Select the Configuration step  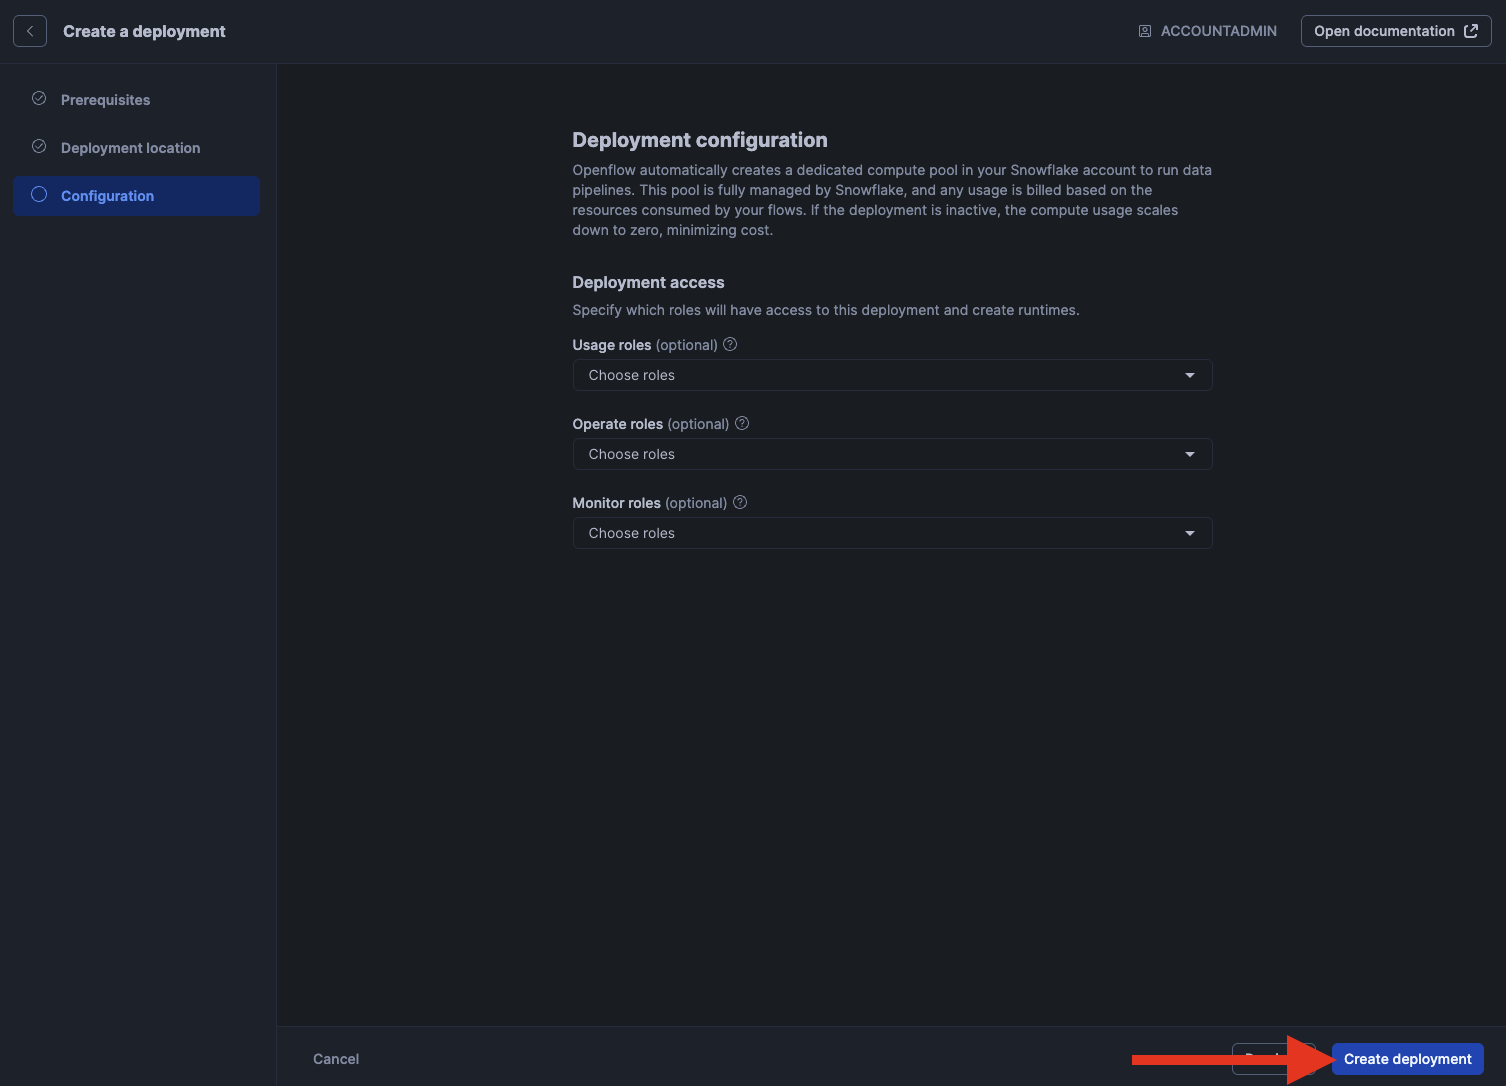pos(107,196)
